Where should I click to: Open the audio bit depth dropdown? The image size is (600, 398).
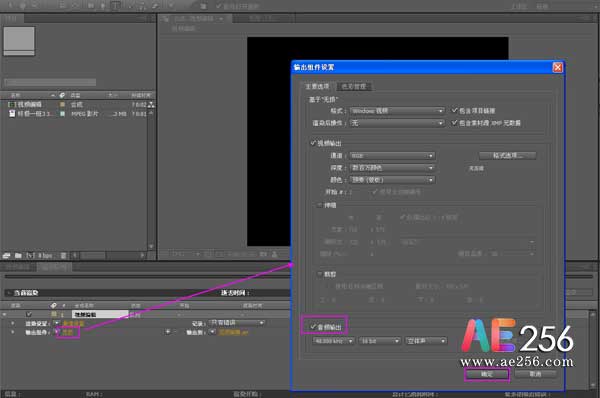[380, 341]
